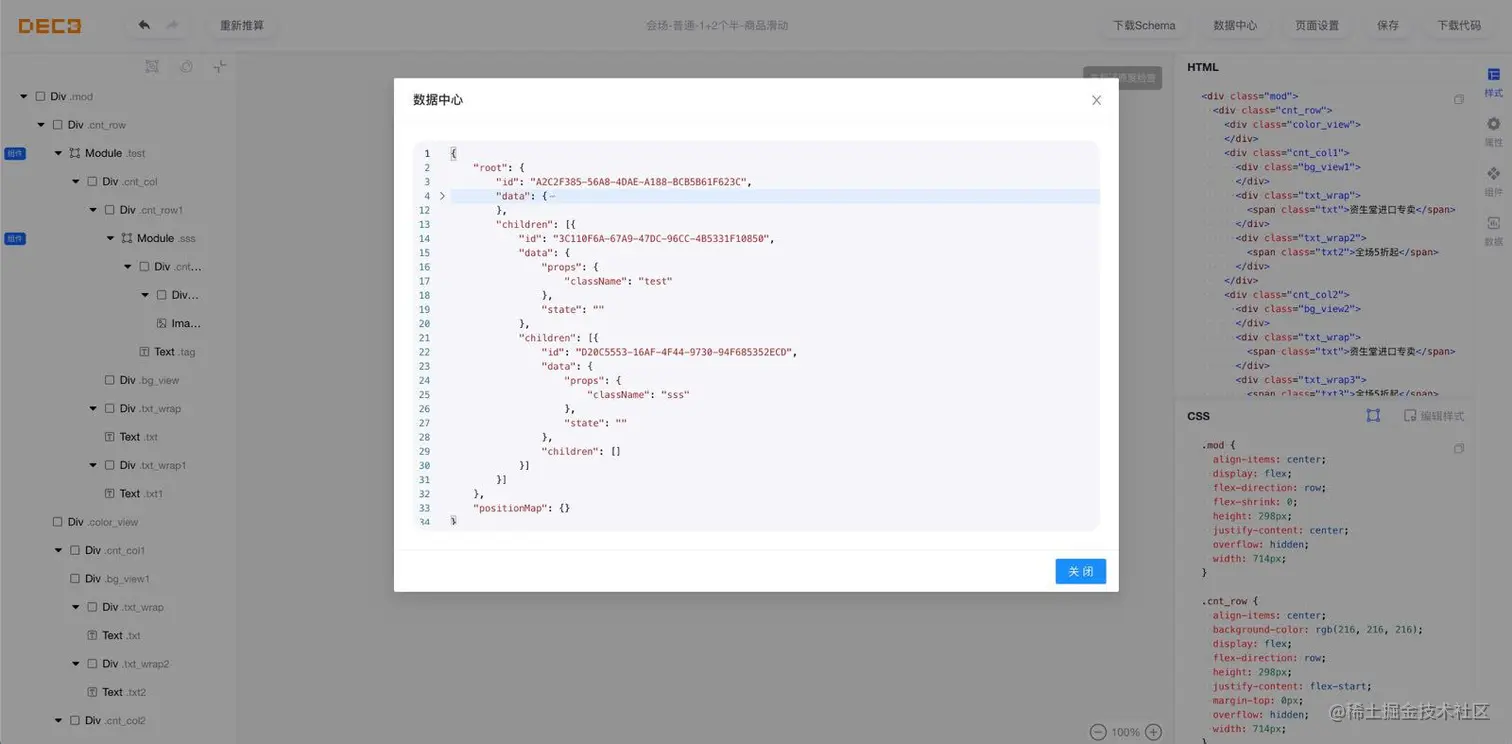Click the 下载Schema button
Image resolution: width=1512 pixels, height=744 pixels.
point(1145,26)
